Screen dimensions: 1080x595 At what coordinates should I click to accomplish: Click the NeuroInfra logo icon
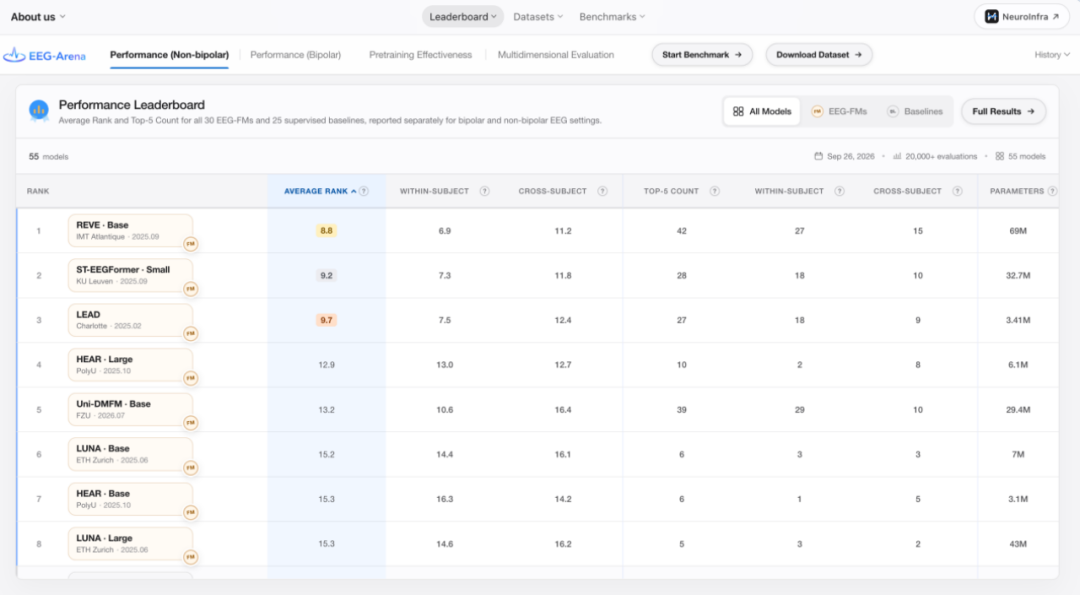click(x=991, y=17)
